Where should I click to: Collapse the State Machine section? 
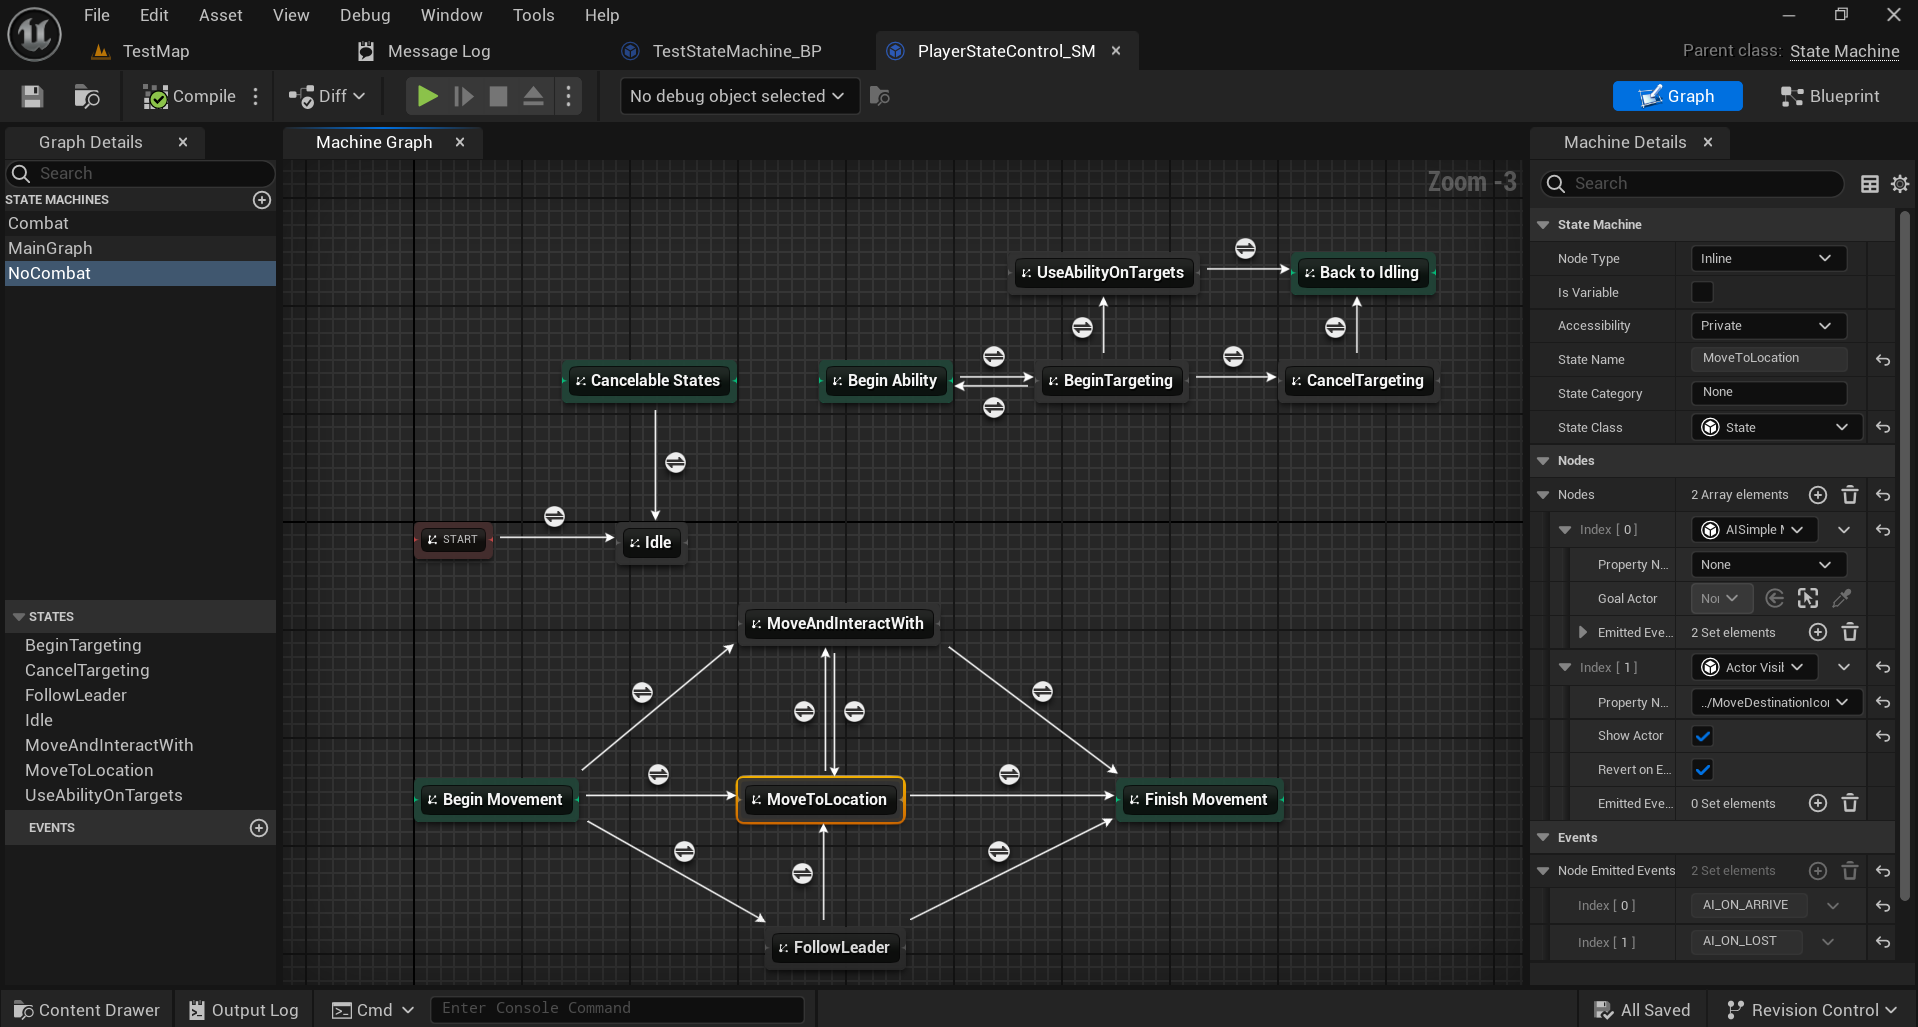coord(1543,225)
